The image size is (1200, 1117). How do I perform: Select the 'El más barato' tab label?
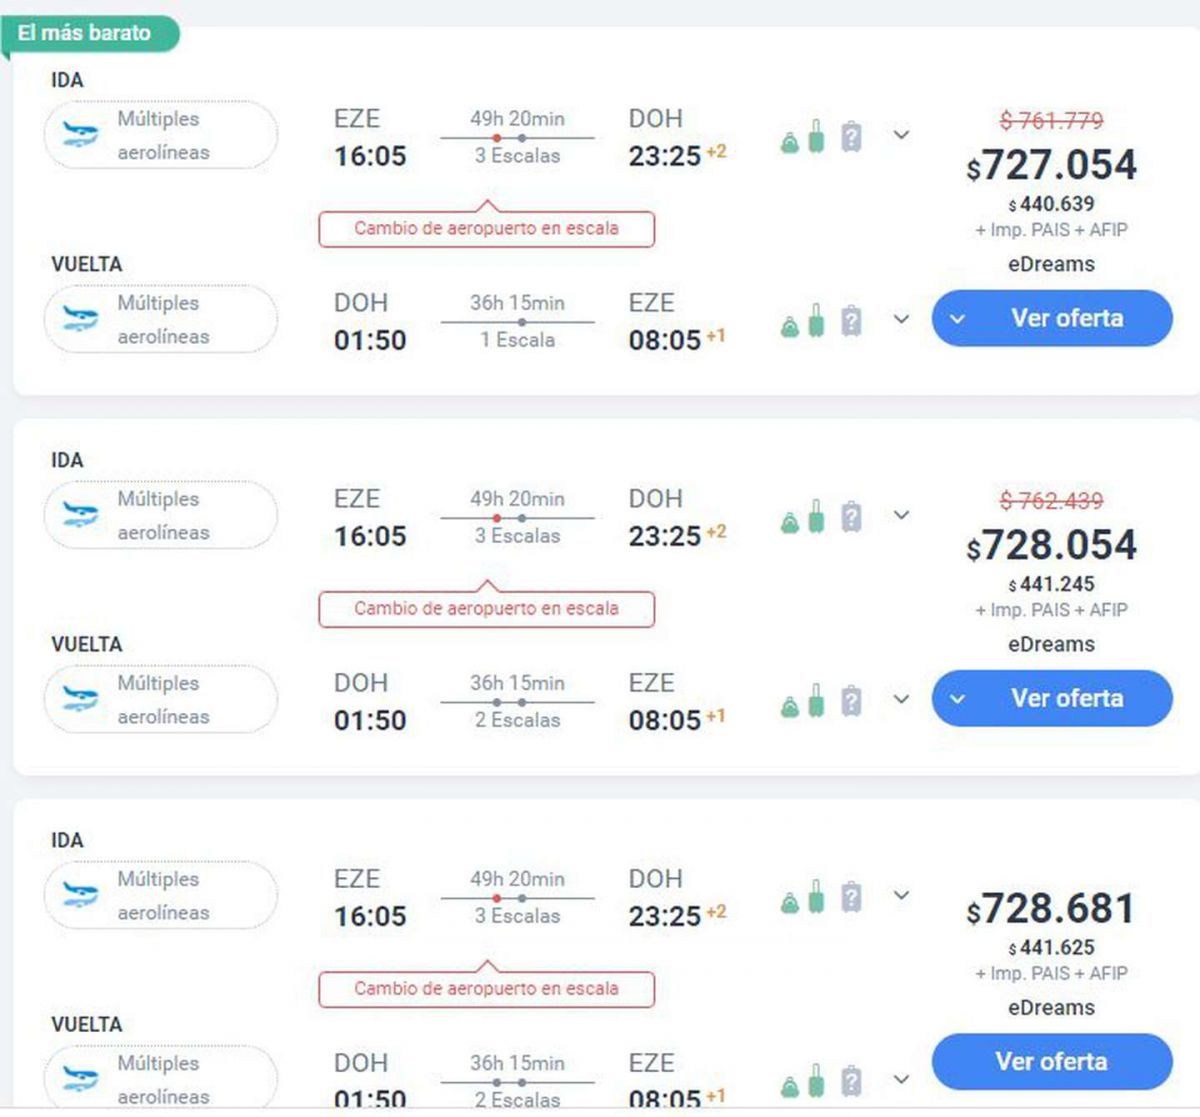85,33
